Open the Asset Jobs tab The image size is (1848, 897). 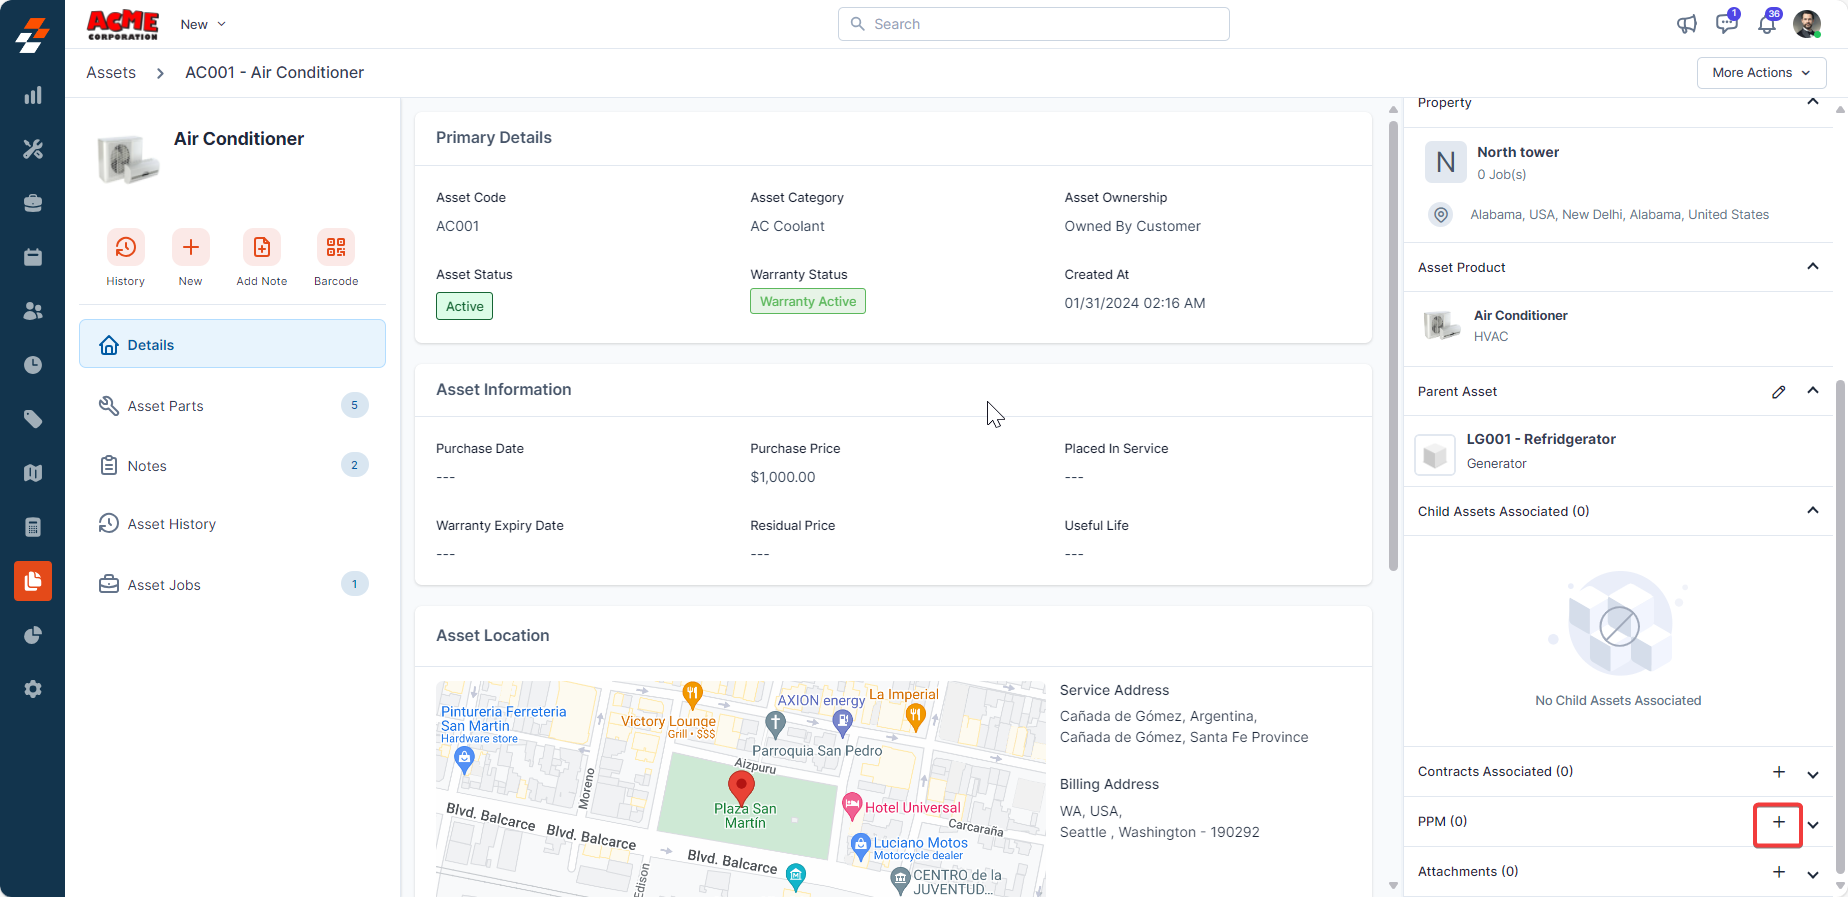[164, 585]
